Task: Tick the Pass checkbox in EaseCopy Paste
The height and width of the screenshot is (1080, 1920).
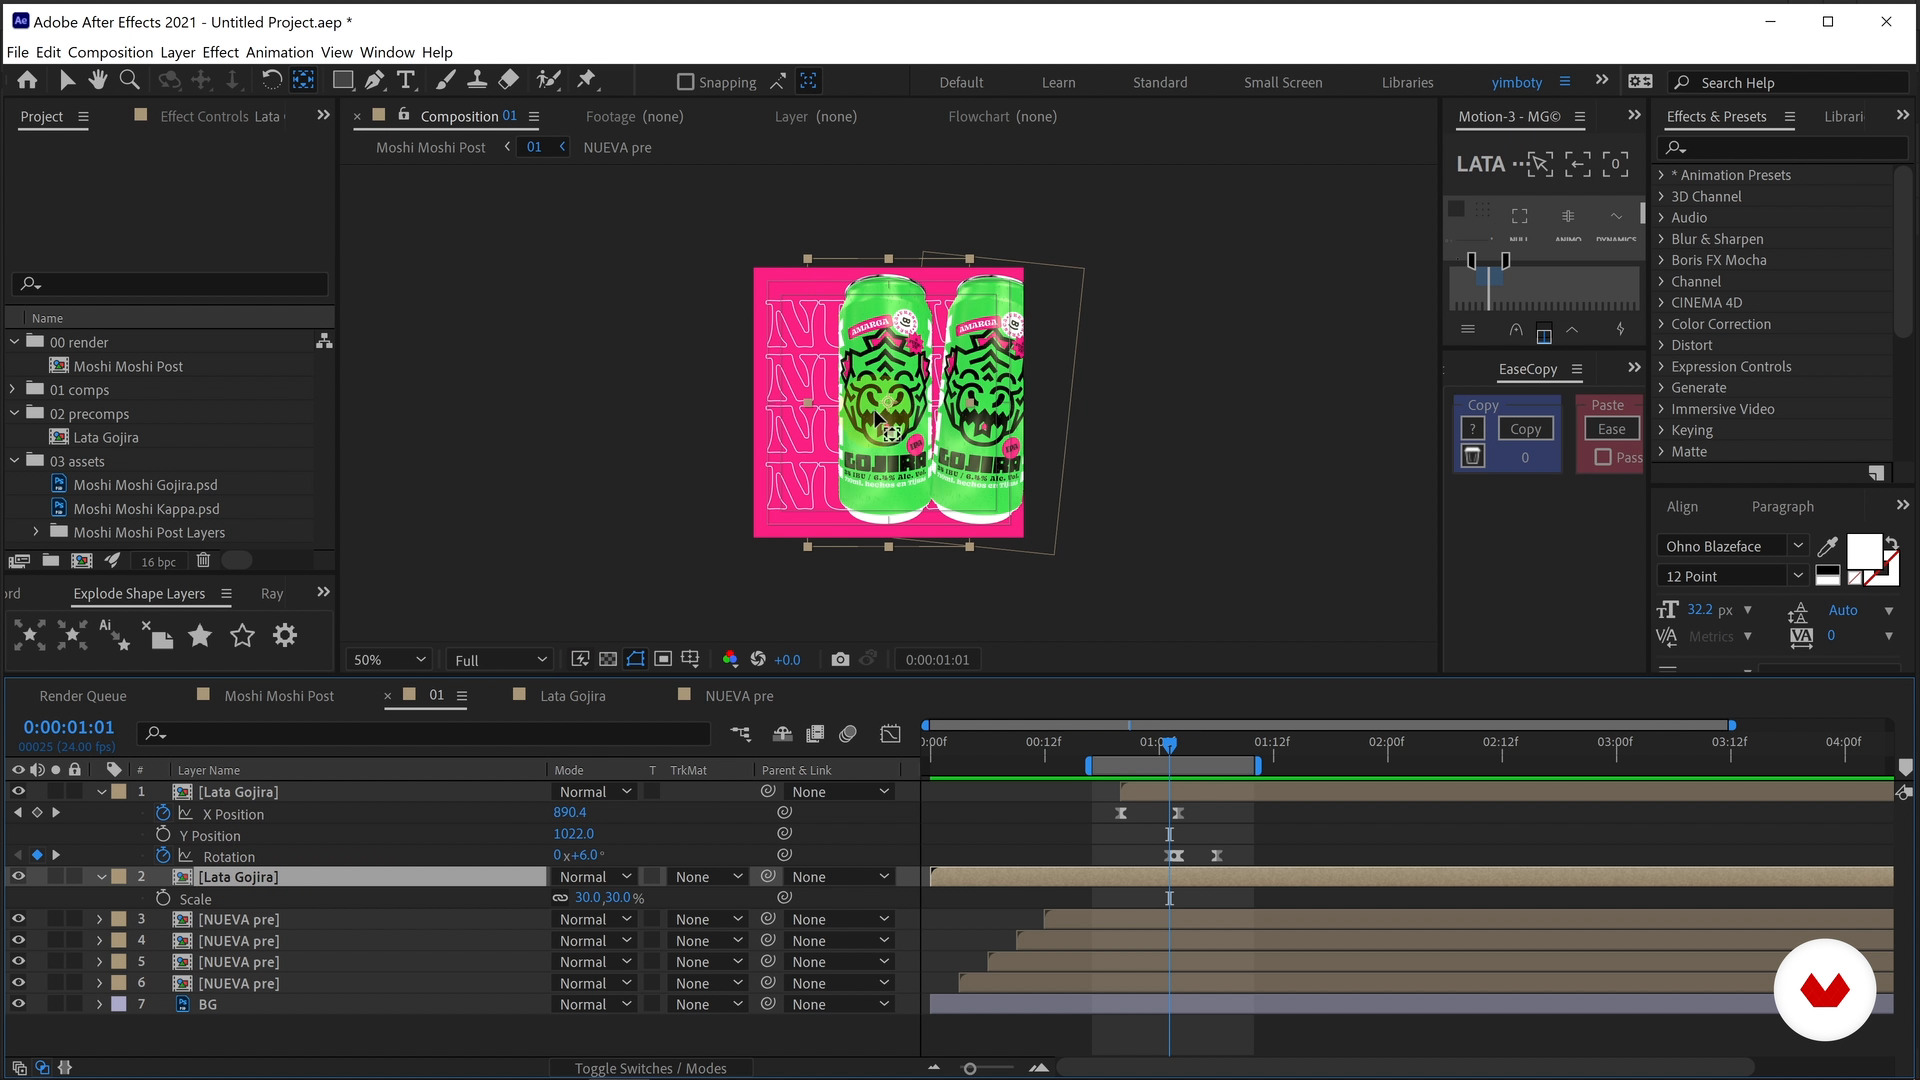Action: click(1603, 457)
